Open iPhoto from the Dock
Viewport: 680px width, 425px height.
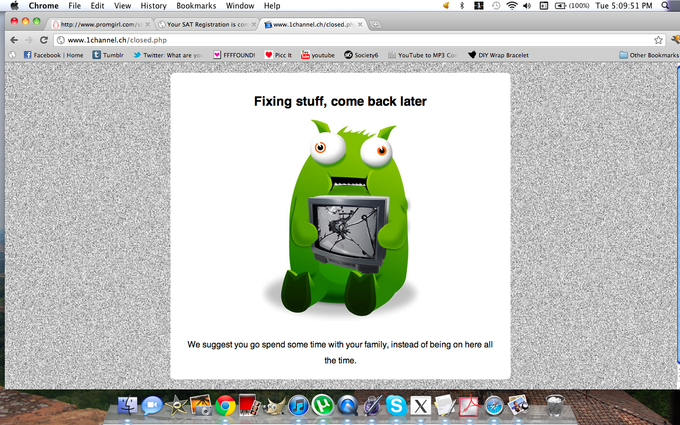pyautogui.click(x=201, y=405)
